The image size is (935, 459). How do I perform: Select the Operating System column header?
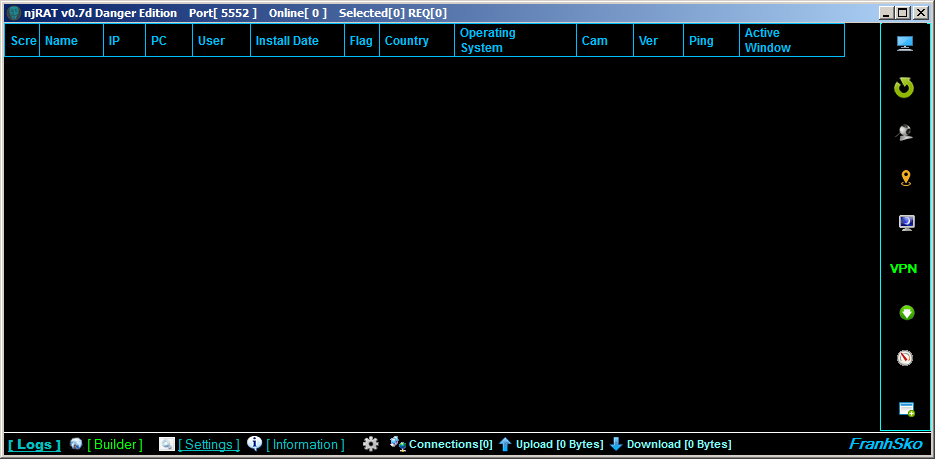point(487,40)
